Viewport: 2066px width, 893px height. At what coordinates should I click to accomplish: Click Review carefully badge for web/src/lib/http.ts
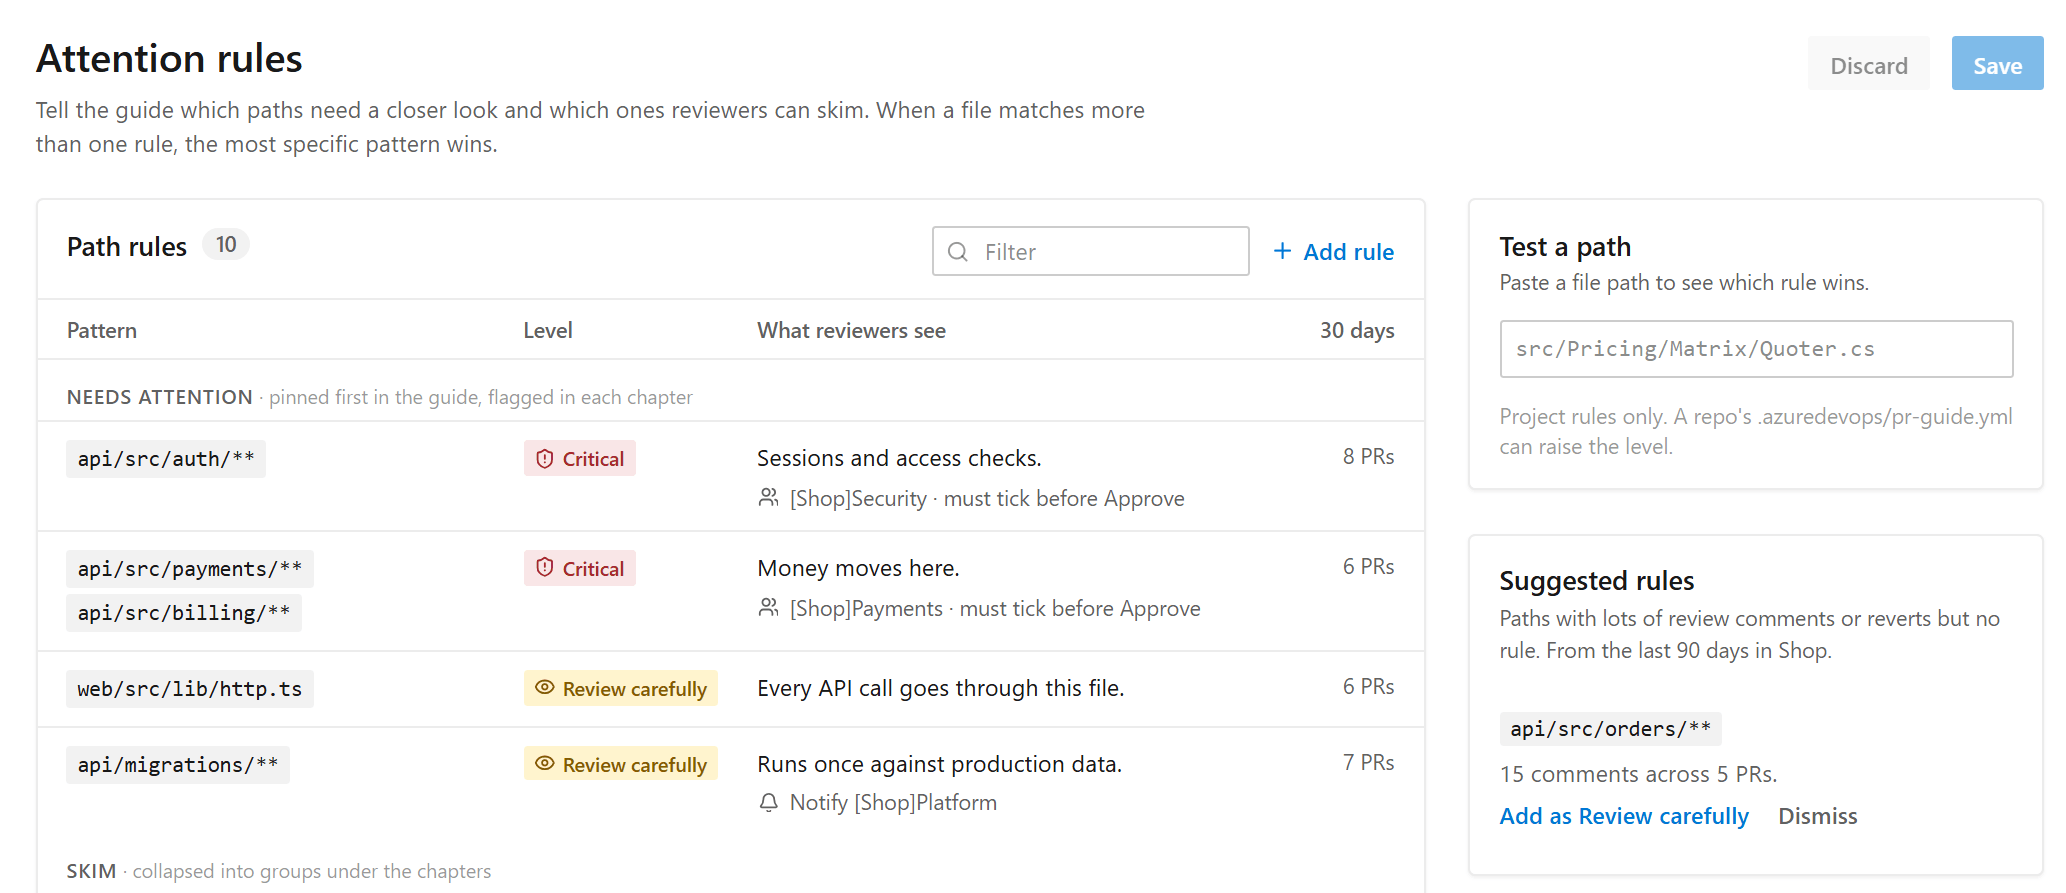point(621,689)
